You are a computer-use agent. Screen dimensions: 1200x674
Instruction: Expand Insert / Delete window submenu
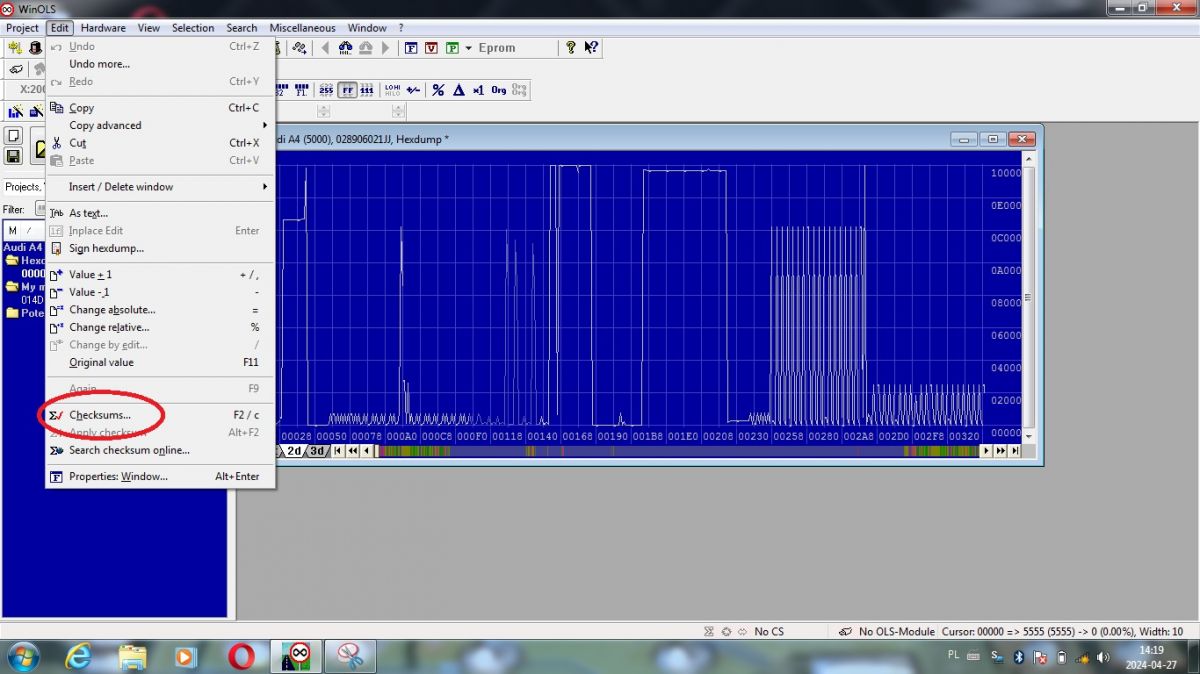[160, 187]
